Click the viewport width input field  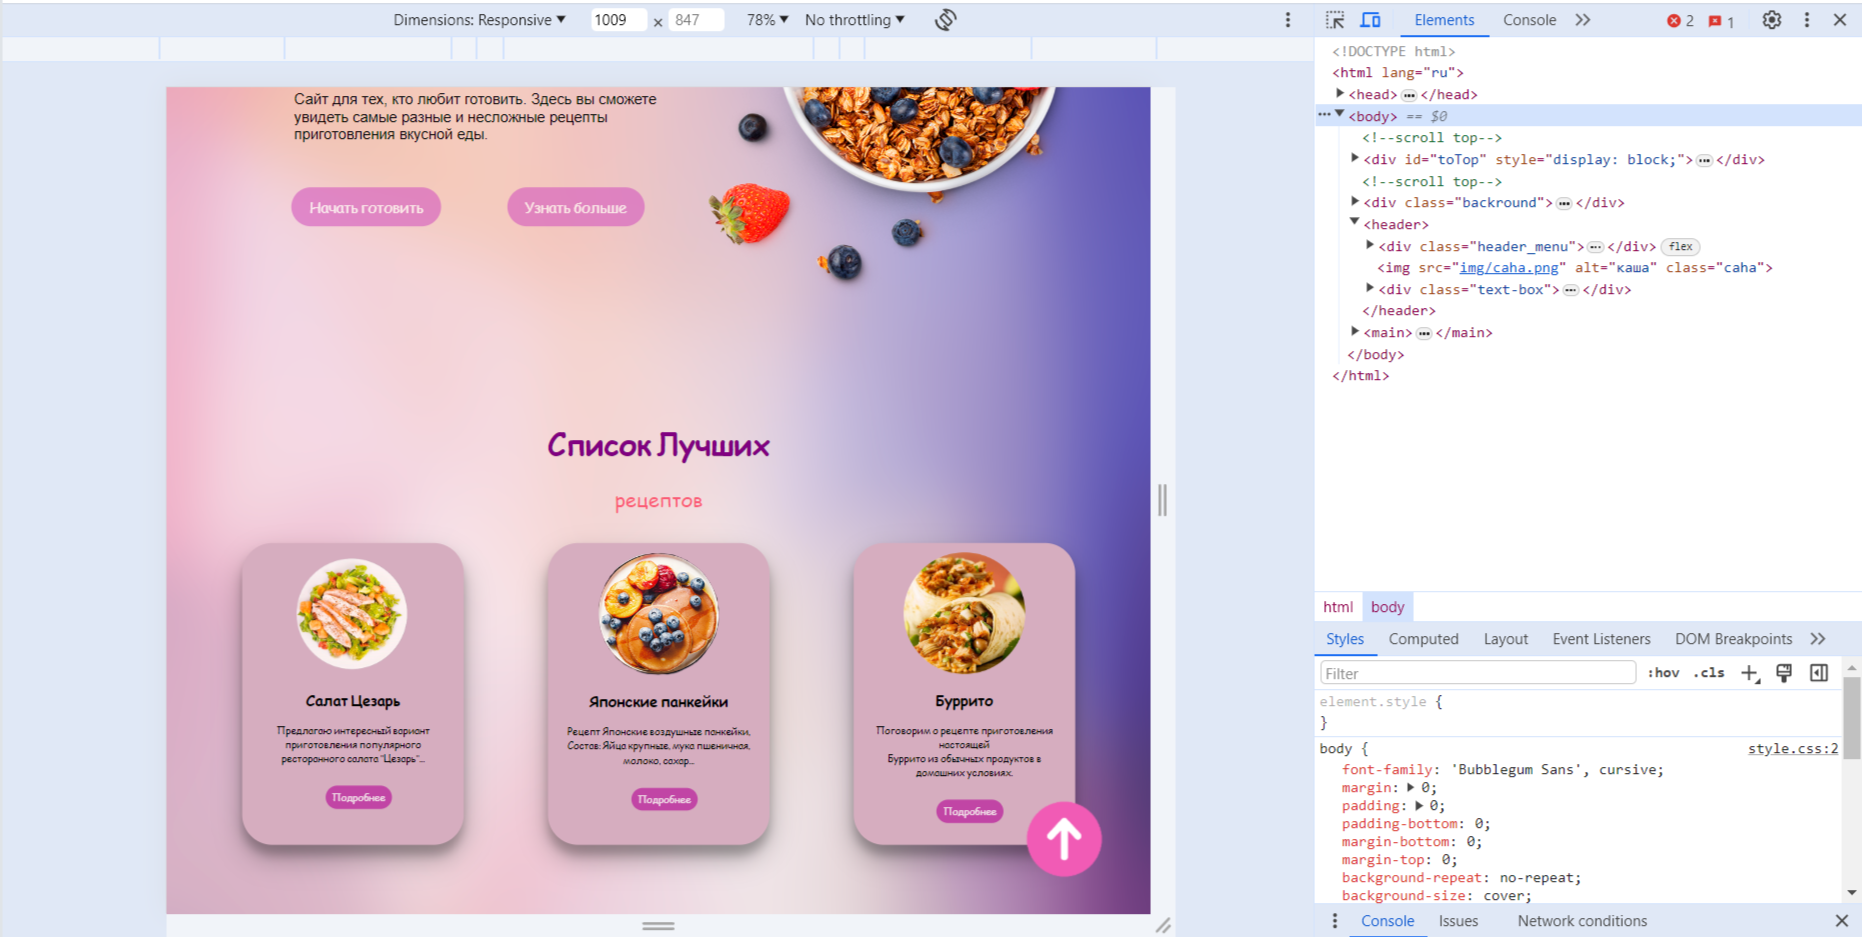click(617, 20)
